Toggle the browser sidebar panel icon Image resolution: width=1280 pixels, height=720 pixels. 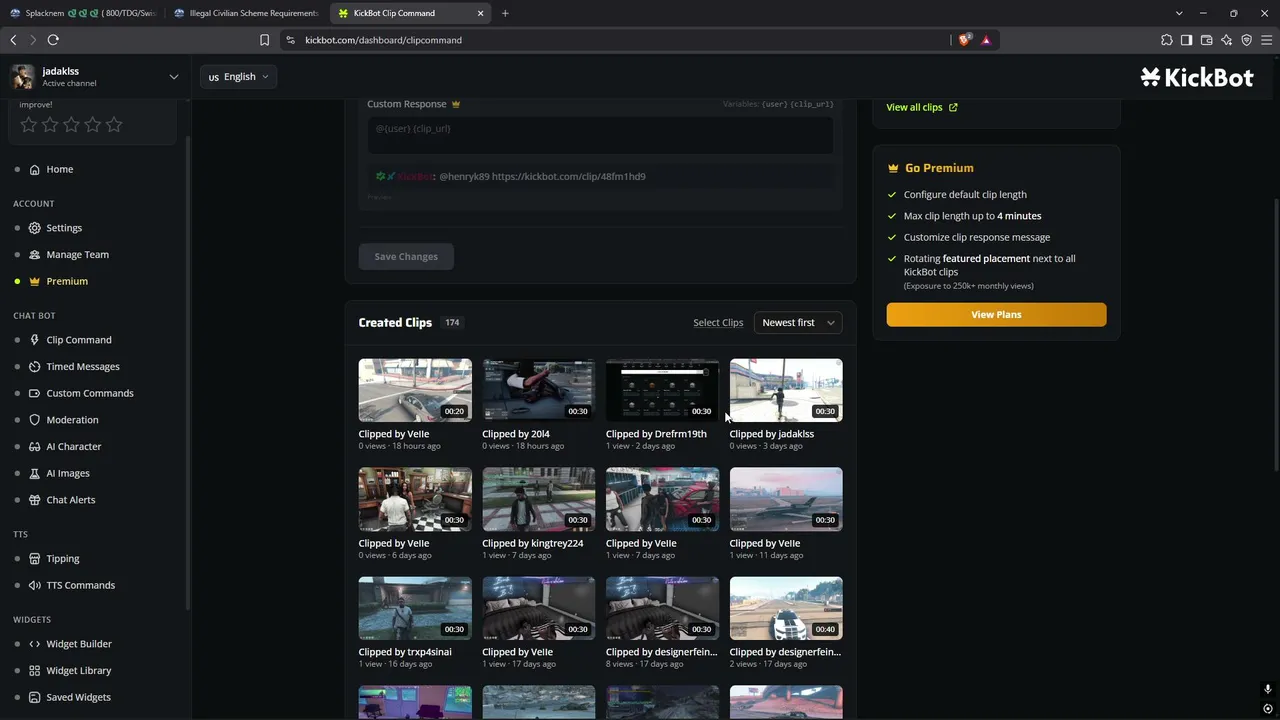tap(1186, 40)
